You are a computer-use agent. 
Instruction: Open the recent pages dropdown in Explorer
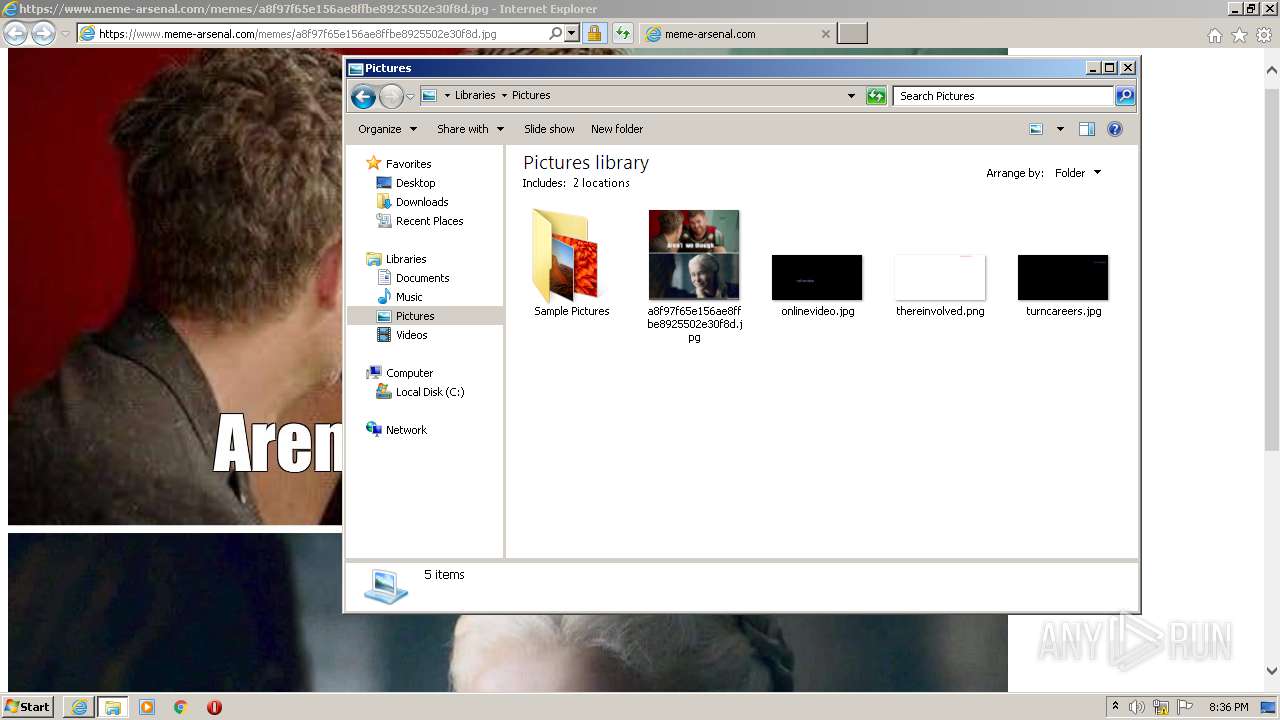pyautogui.click(x=410, y=97)
